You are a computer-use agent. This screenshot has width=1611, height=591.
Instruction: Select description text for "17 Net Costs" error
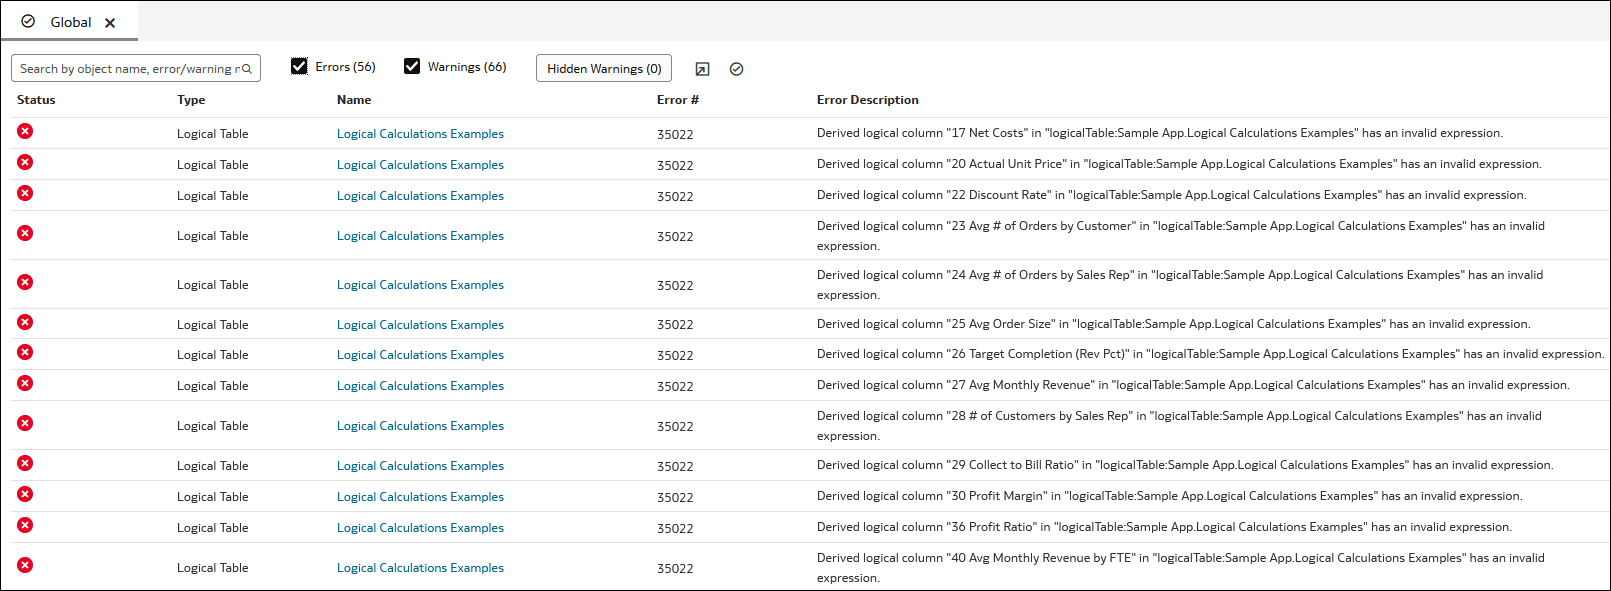pyautogui.click(x=1160, y=133)
